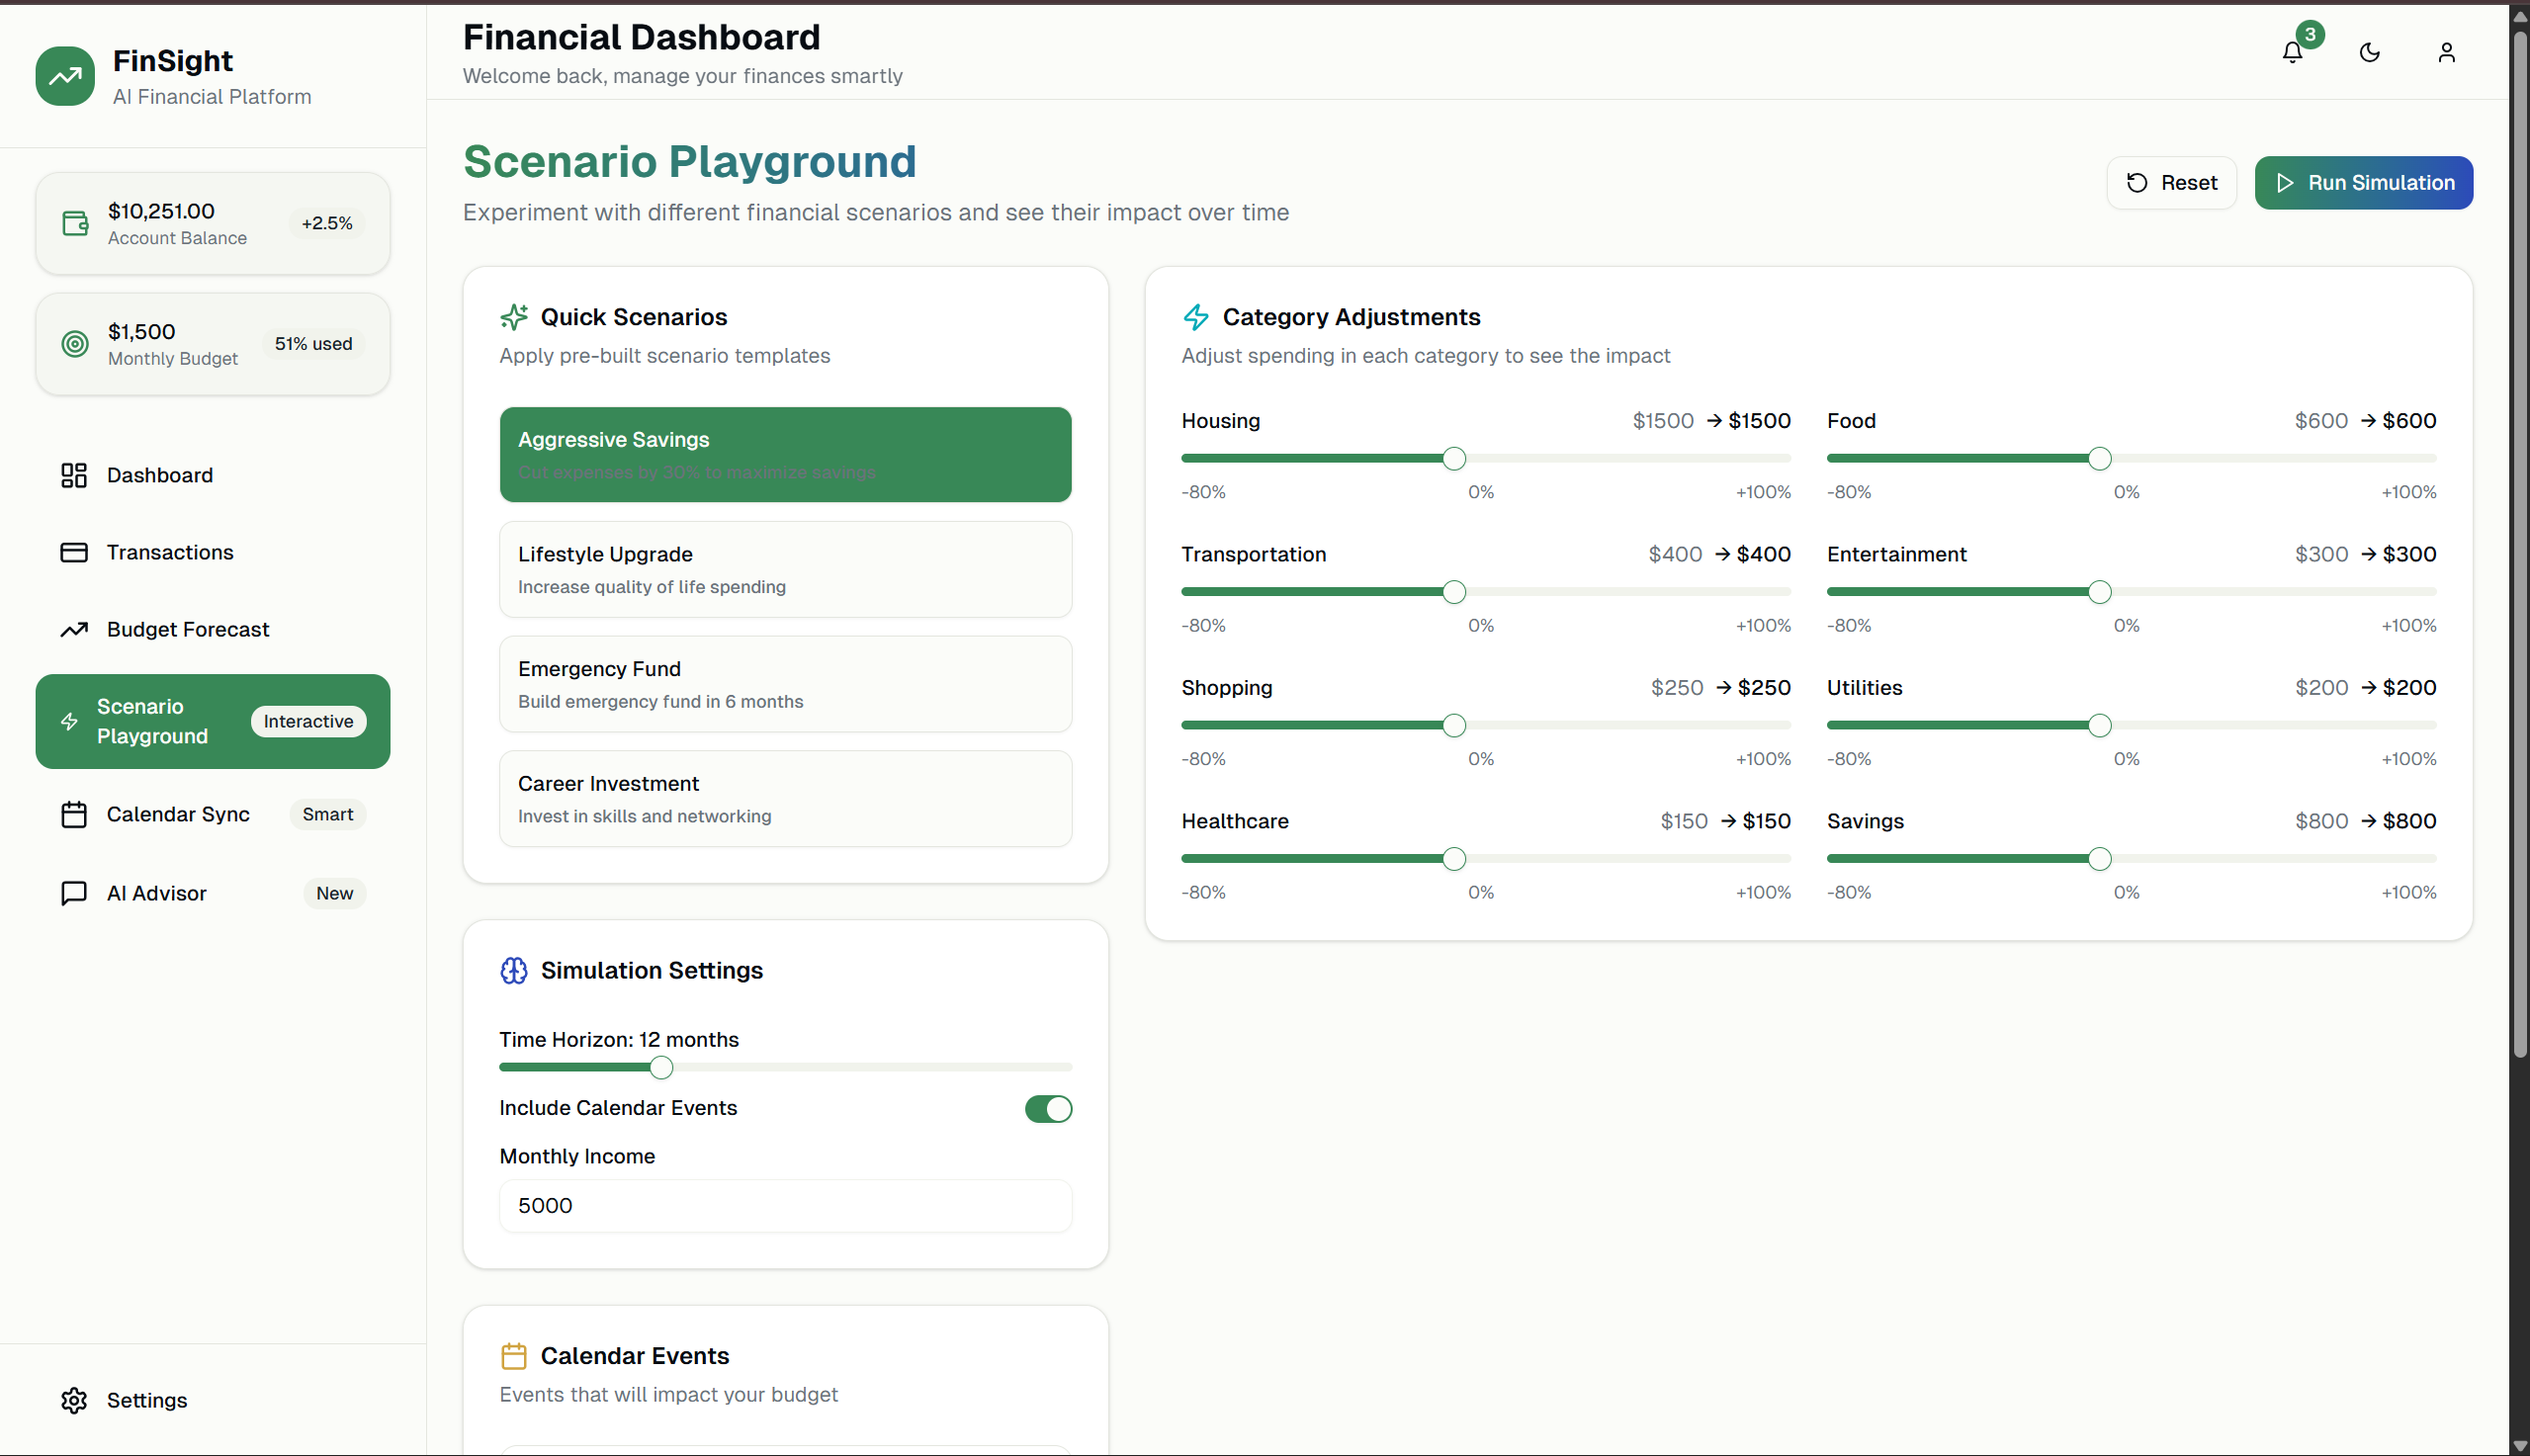Go to Budget Forecast page
Image resolution: width=2530 pixels, height=1456 pixels.
point(188,629)
